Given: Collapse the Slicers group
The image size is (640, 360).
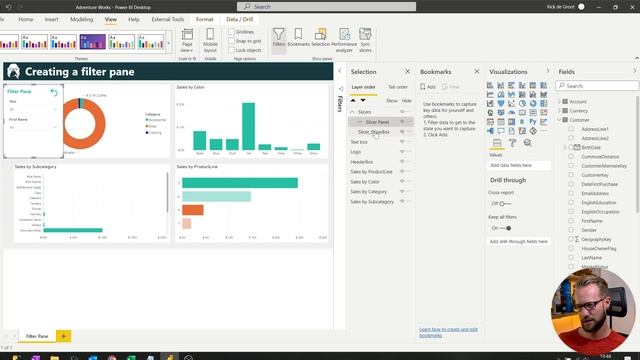Looking at the screenshot, I should tap(353, 112).
